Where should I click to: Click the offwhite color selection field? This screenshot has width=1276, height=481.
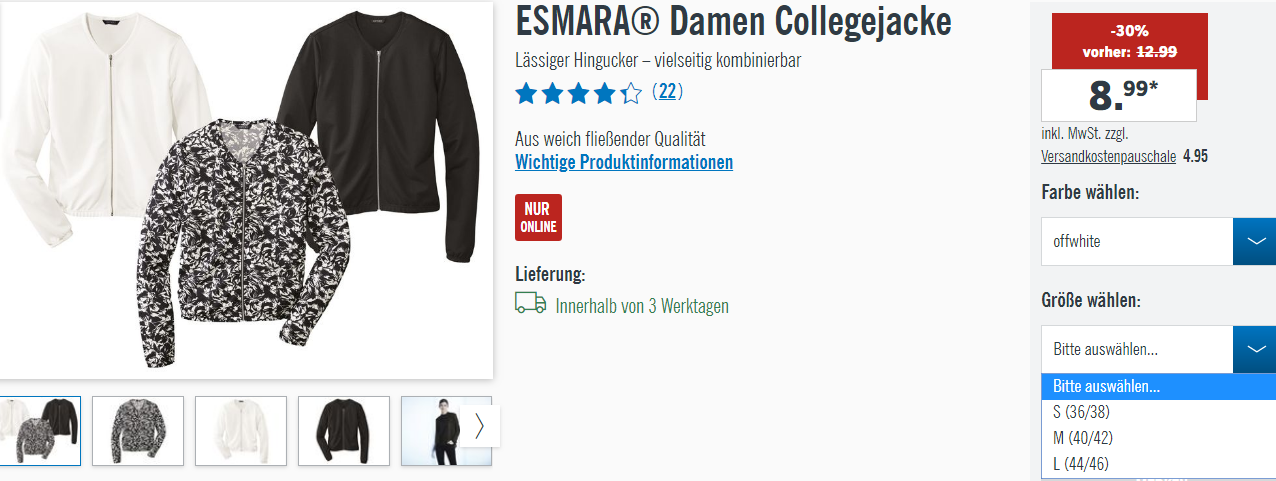[1137, 241]
